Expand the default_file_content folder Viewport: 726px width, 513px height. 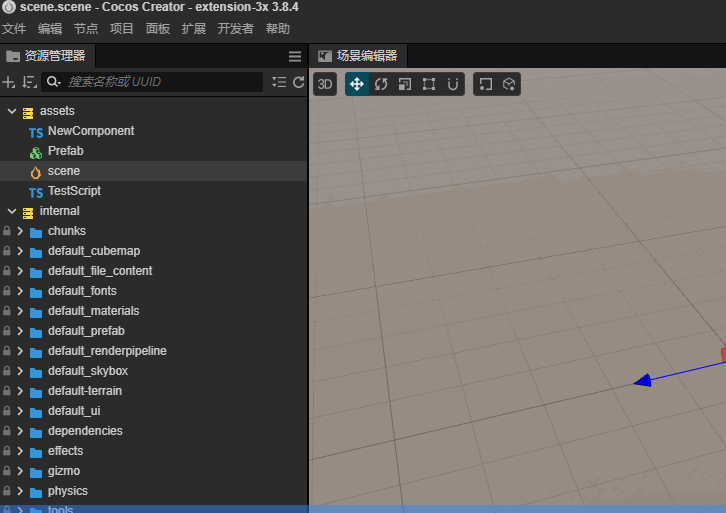(x=20, y=270)
